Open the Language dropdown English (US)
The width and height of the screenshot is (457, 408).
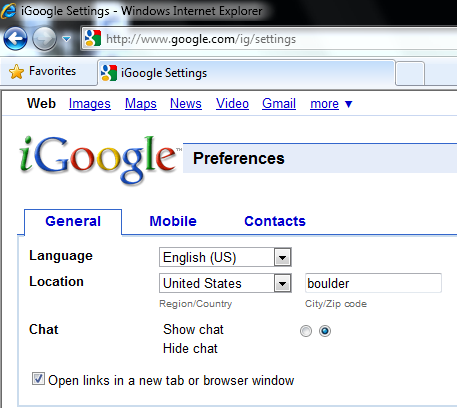pos(225,257)
